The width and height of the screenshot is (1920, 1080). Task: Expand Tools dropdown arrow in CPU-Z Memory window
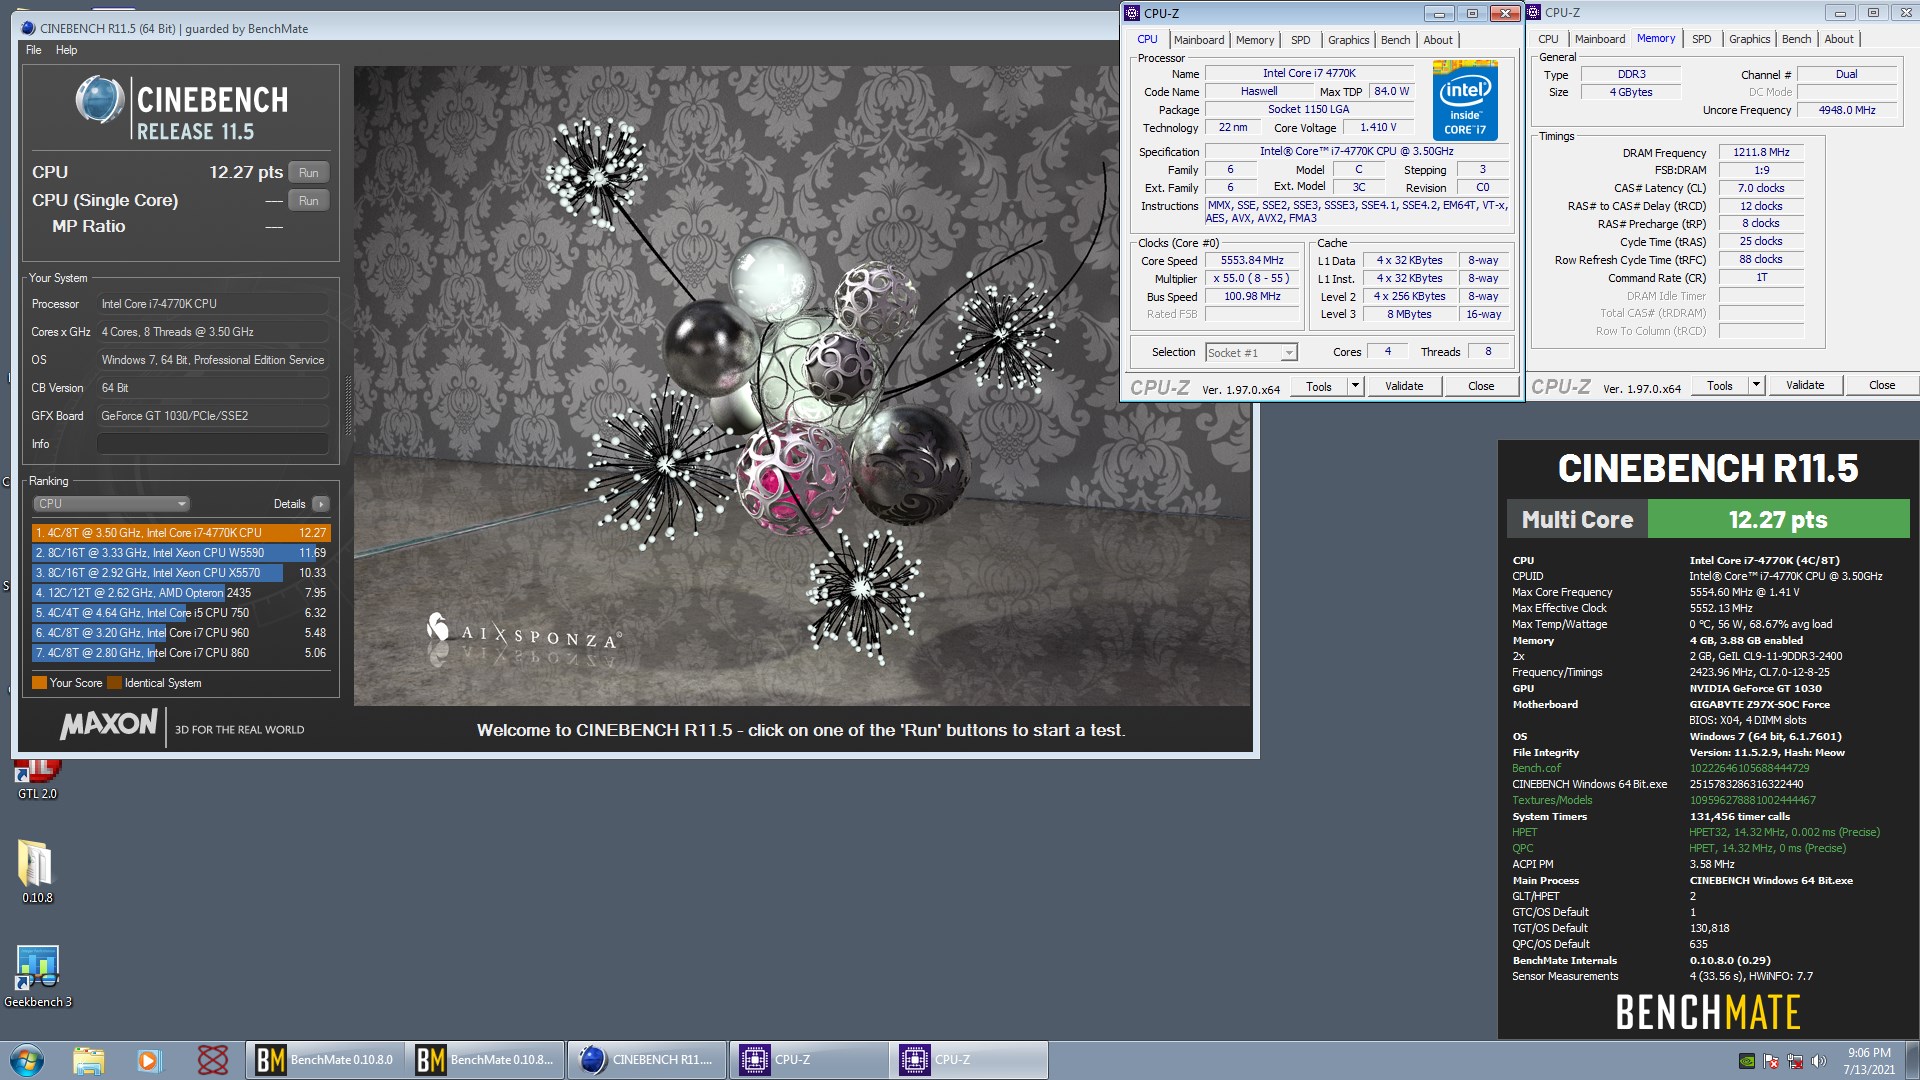(x=1757, y=386)
